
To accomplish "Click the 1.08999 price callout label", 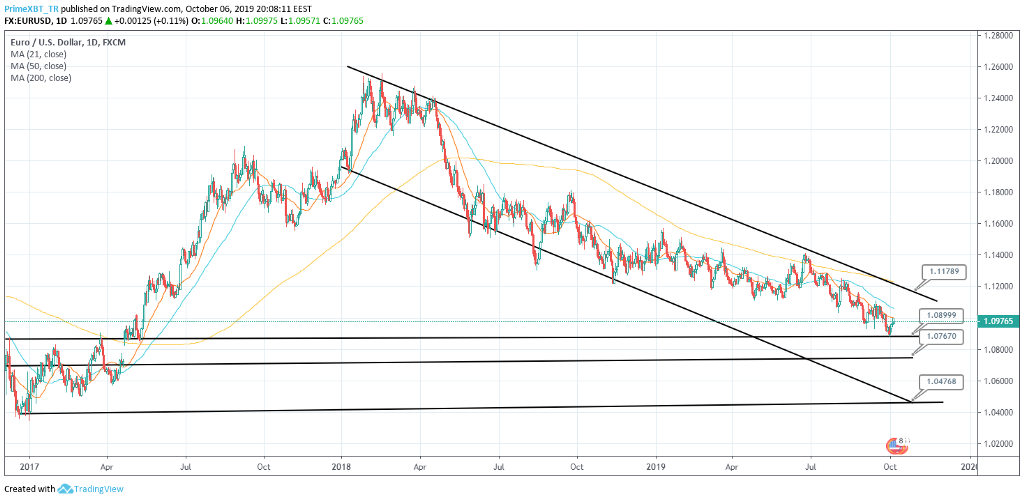I will click(940, 314).
